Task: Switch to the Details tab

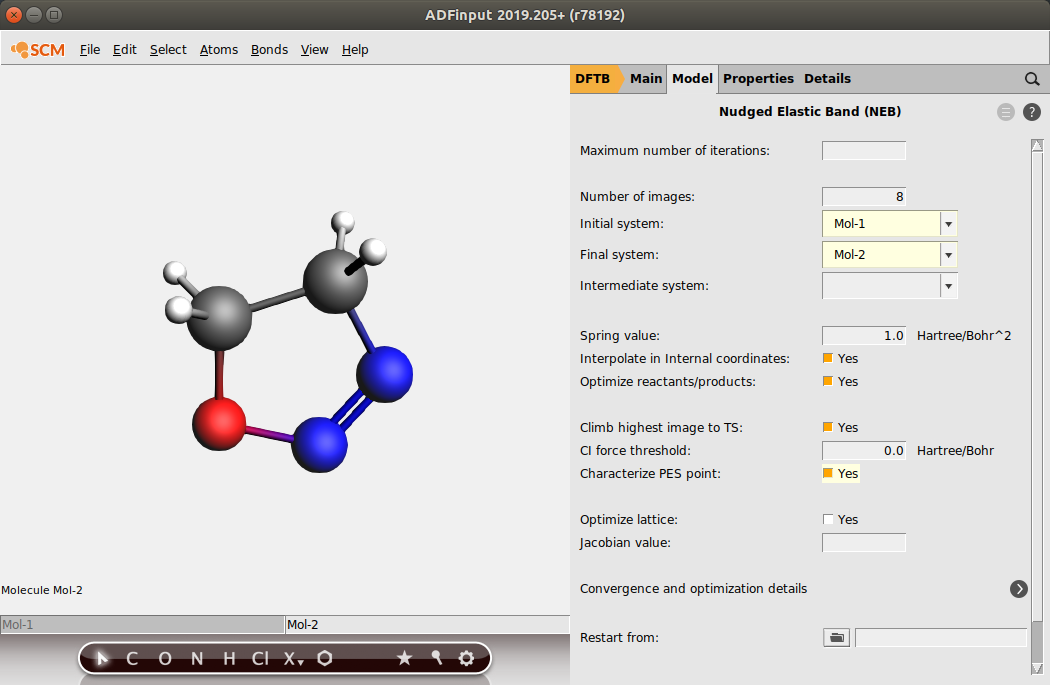Action: click(x=827, y=79)
